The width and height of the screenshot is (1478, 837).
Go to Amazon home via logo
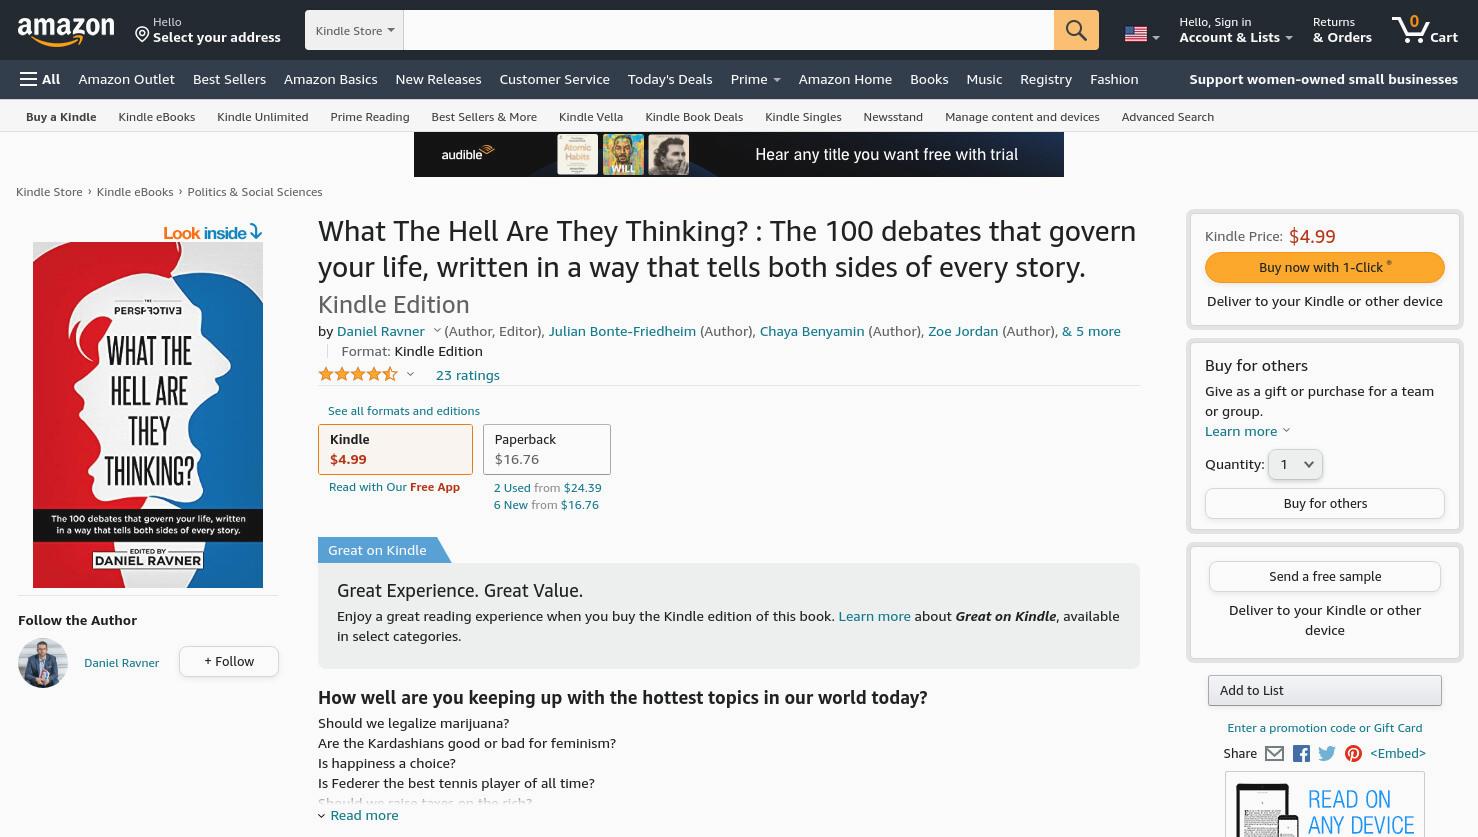pos(66,30)
